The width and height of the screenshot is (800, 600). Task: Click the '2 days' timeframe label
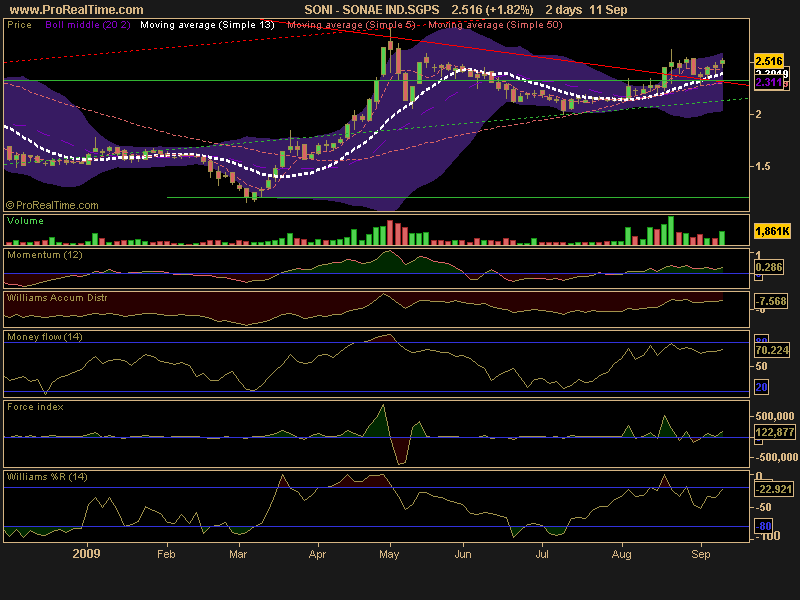coord(563,10)
